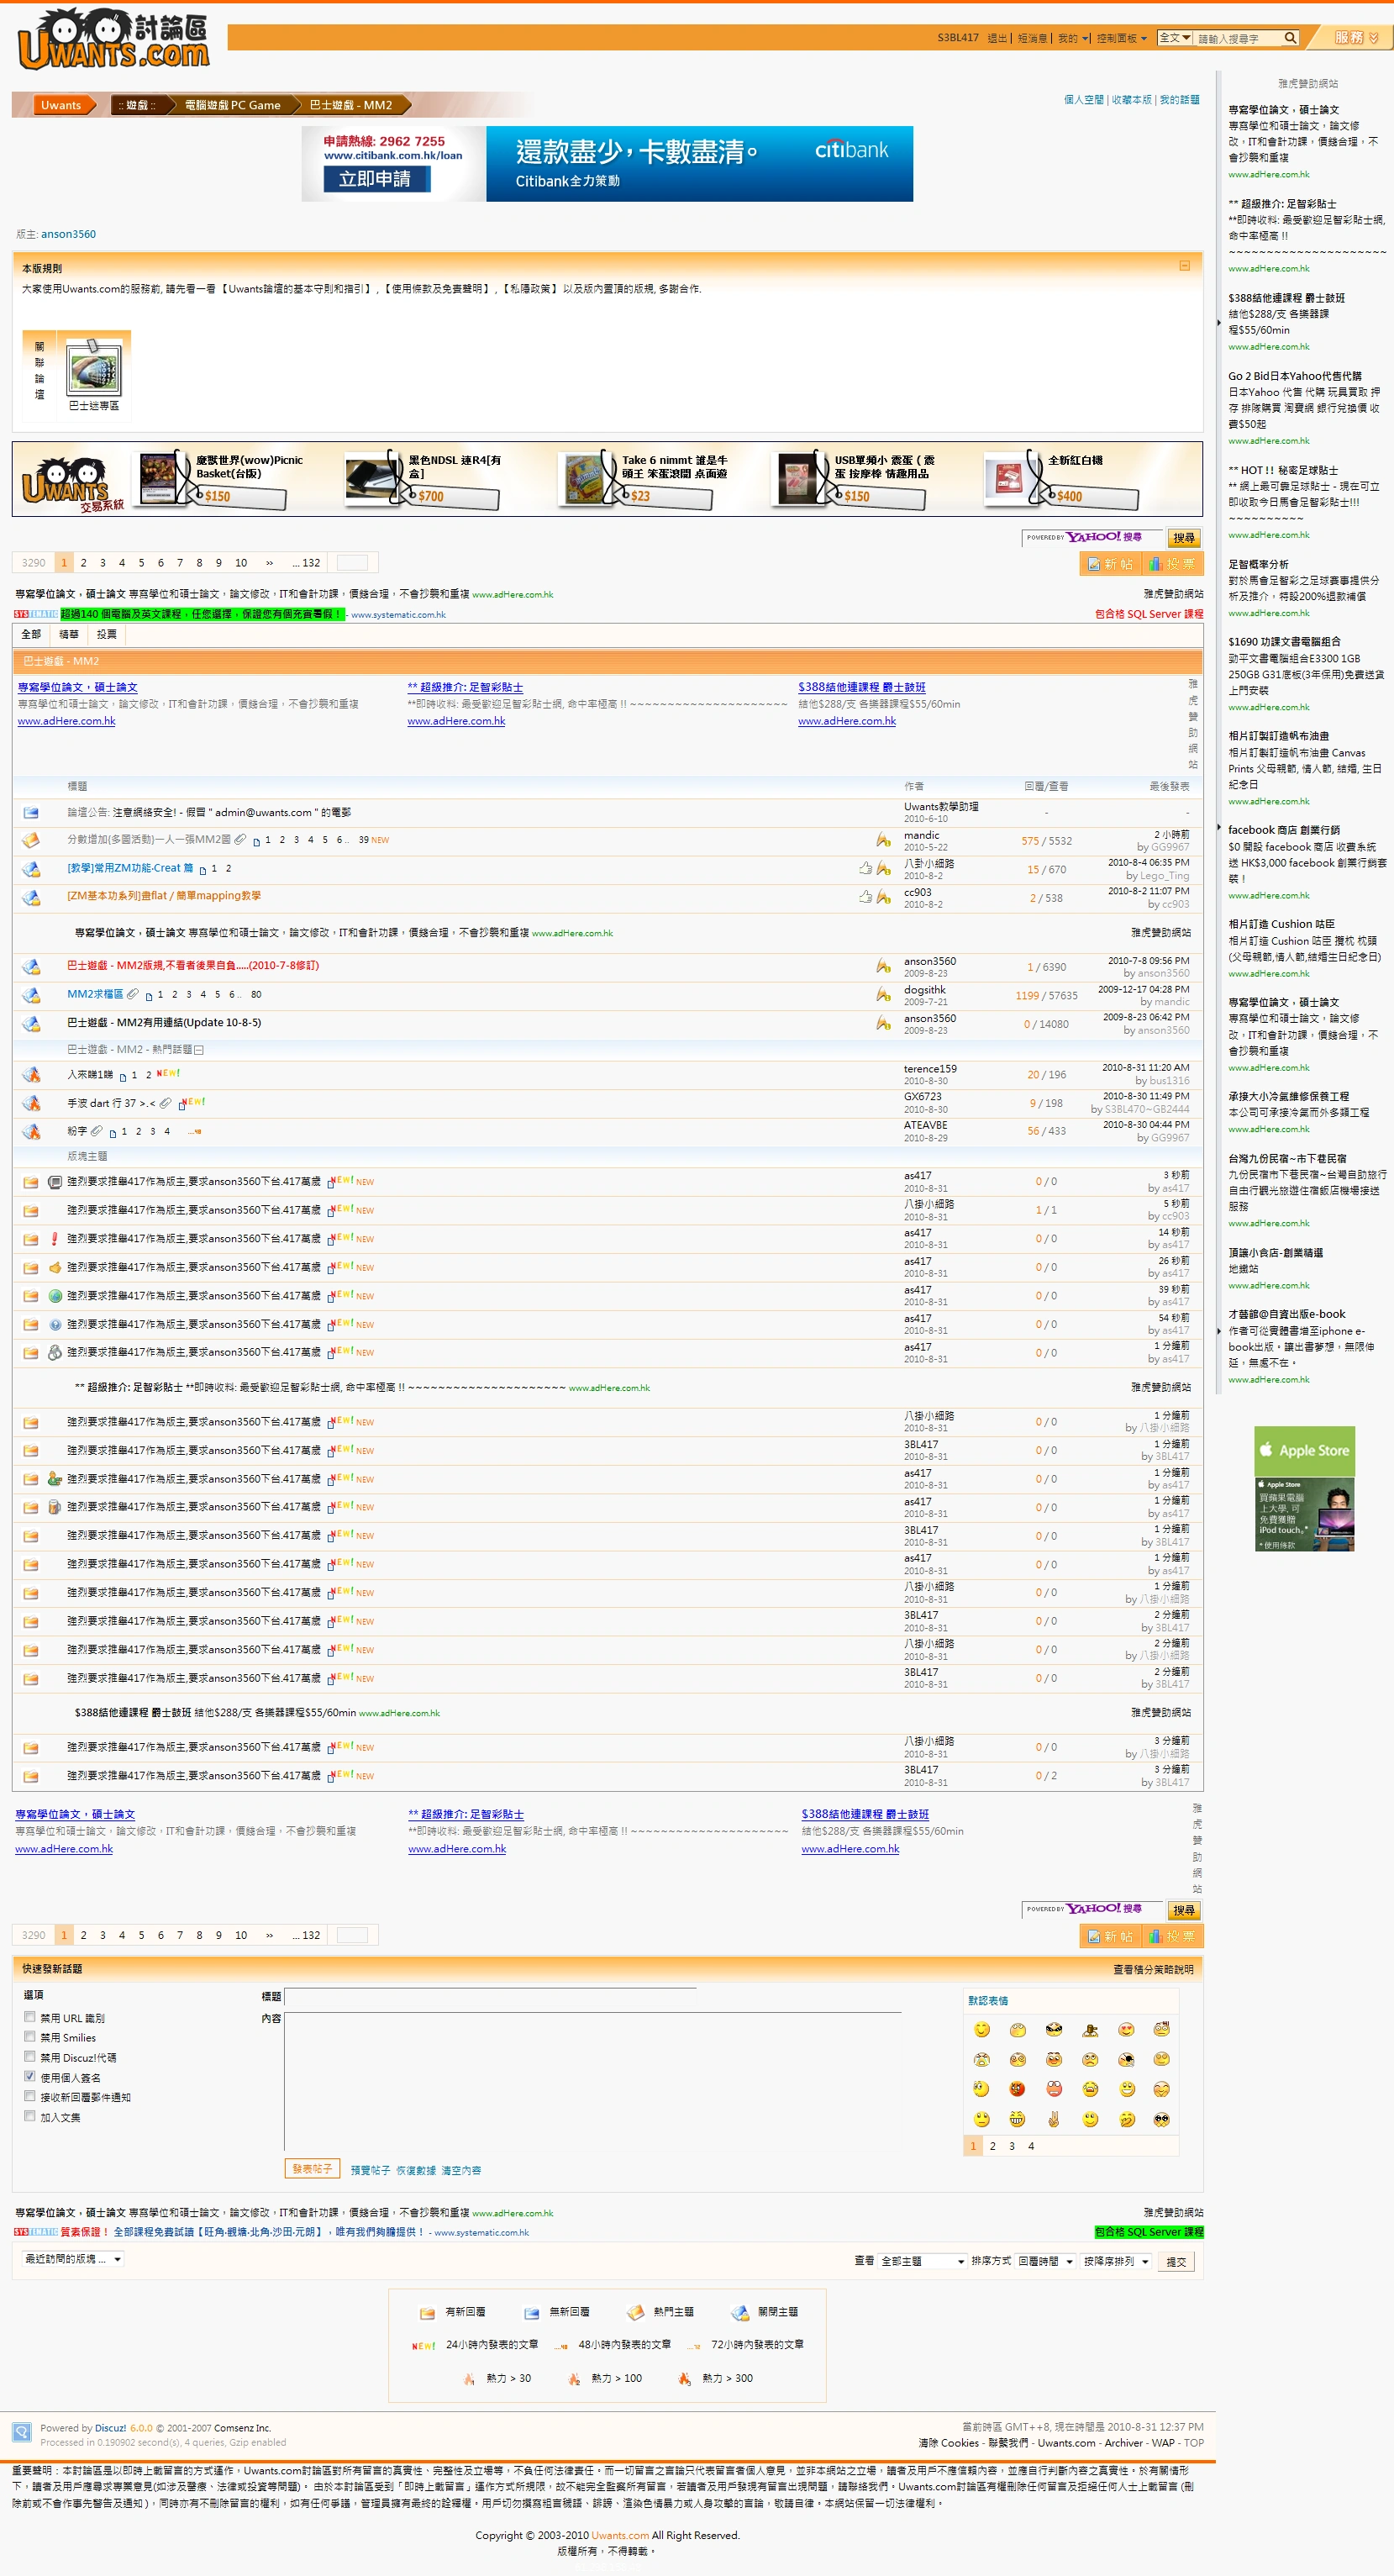The height and width of the screenshot is (2576, 1394).
Task: Click attachment paperclip on 手求 dart 行 thread
Action: (x=165, y=1103)
